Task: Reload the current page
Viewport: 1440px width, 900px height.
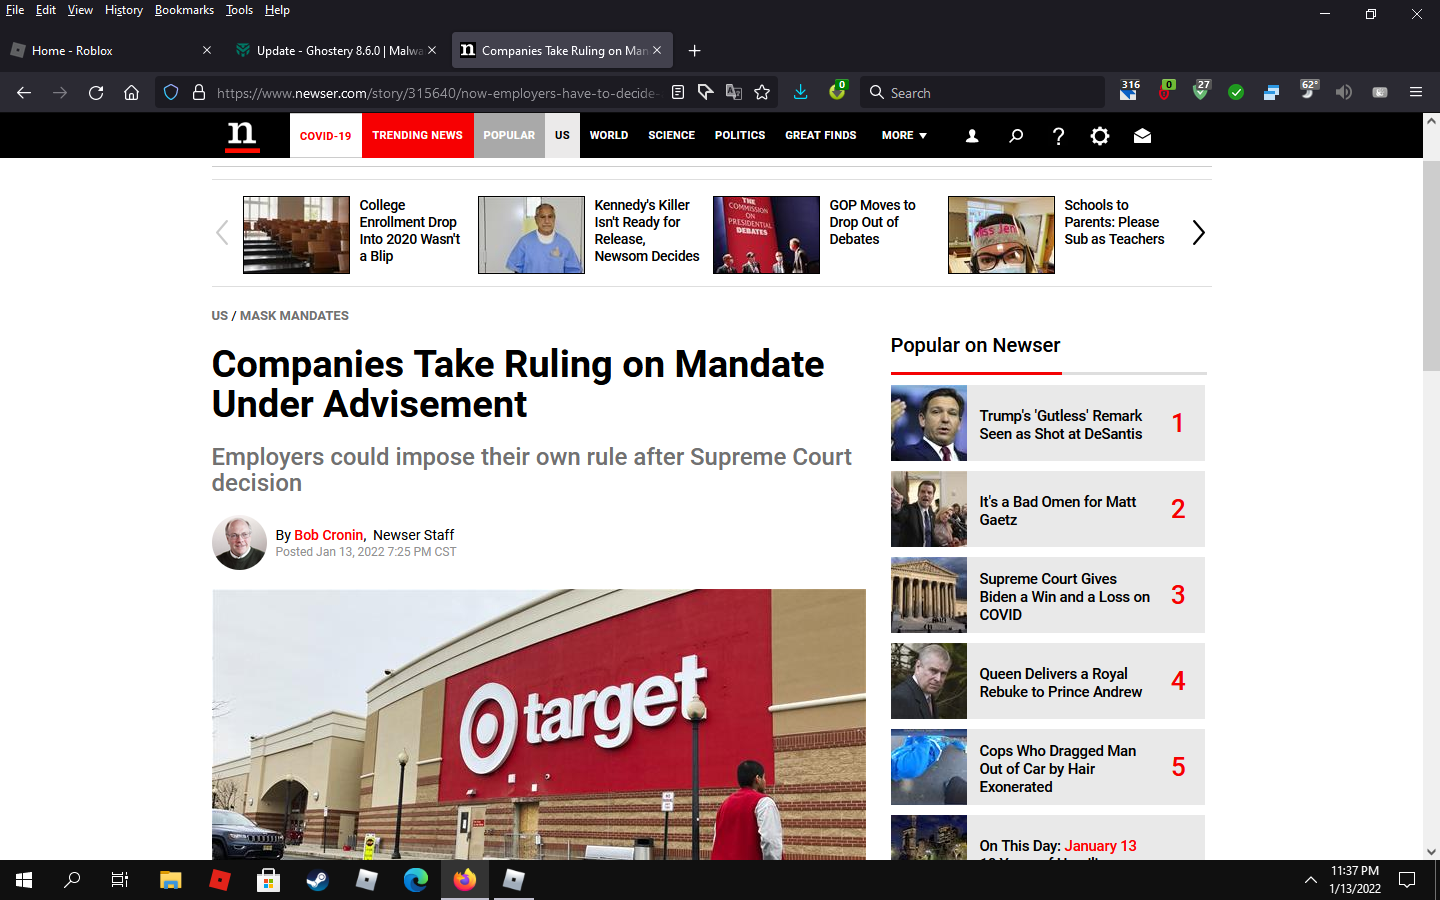Action: pyautogui.click(x=96, y=93)
